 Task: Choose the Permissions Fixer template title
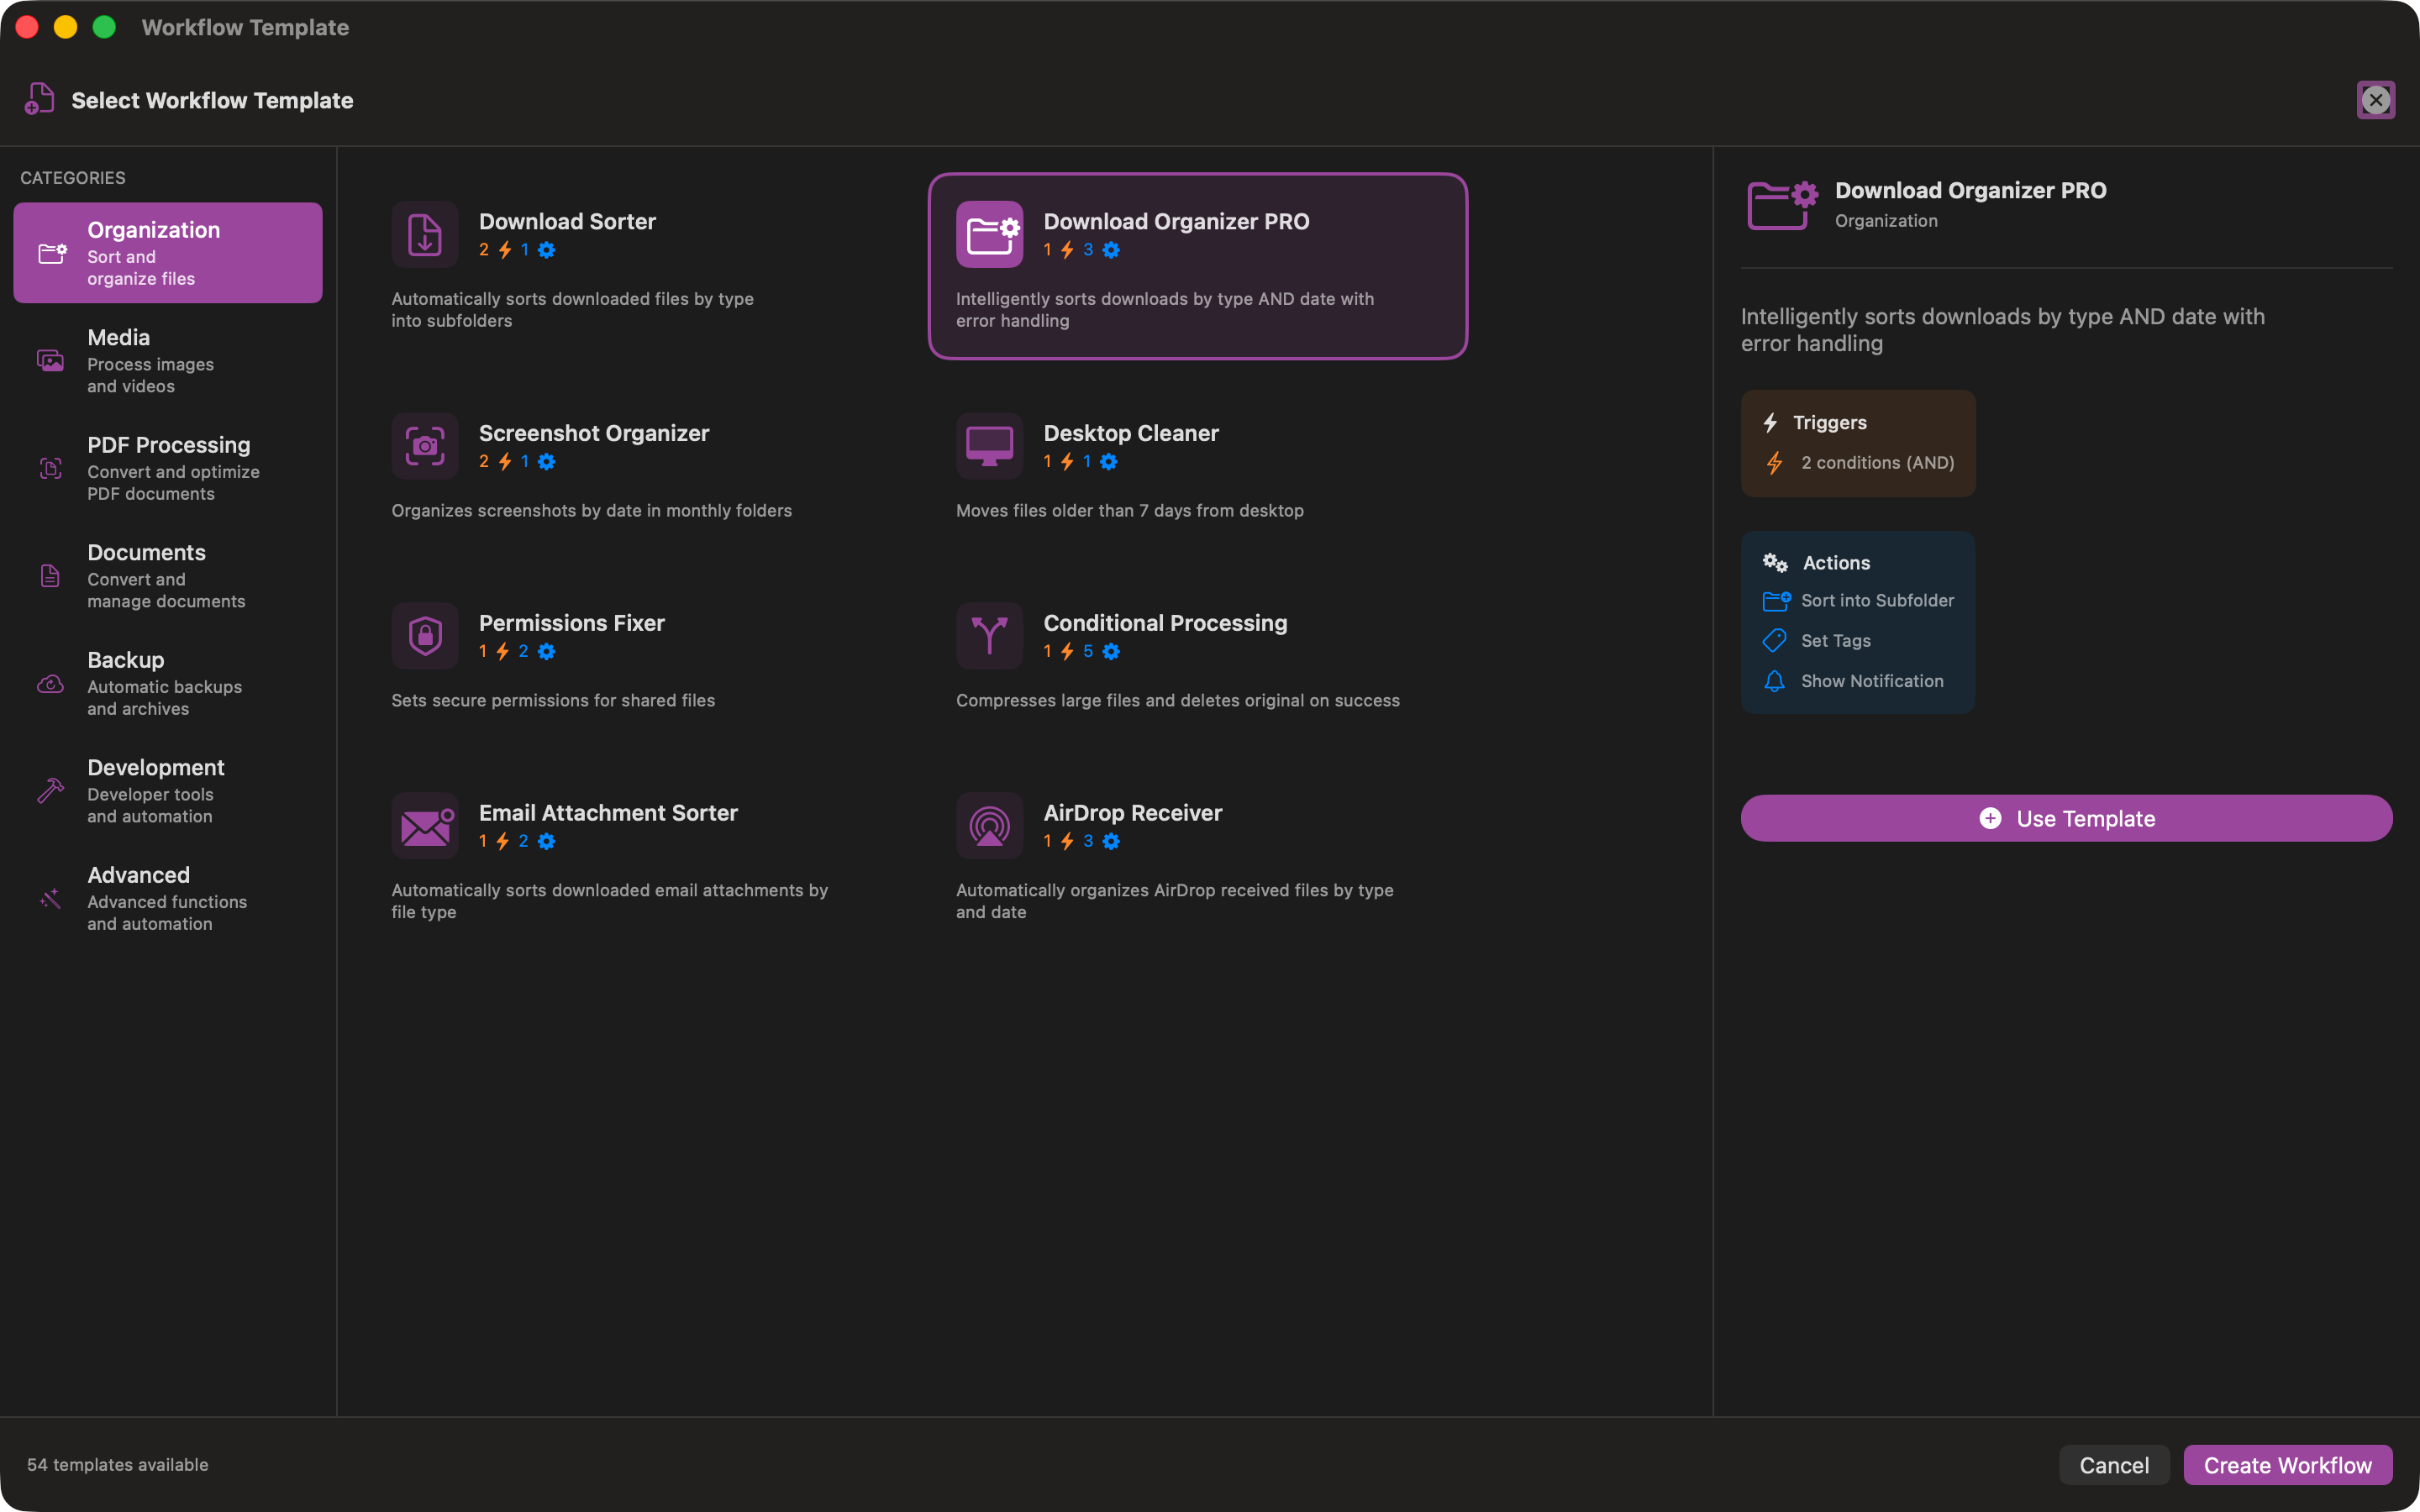click(572, 623)
